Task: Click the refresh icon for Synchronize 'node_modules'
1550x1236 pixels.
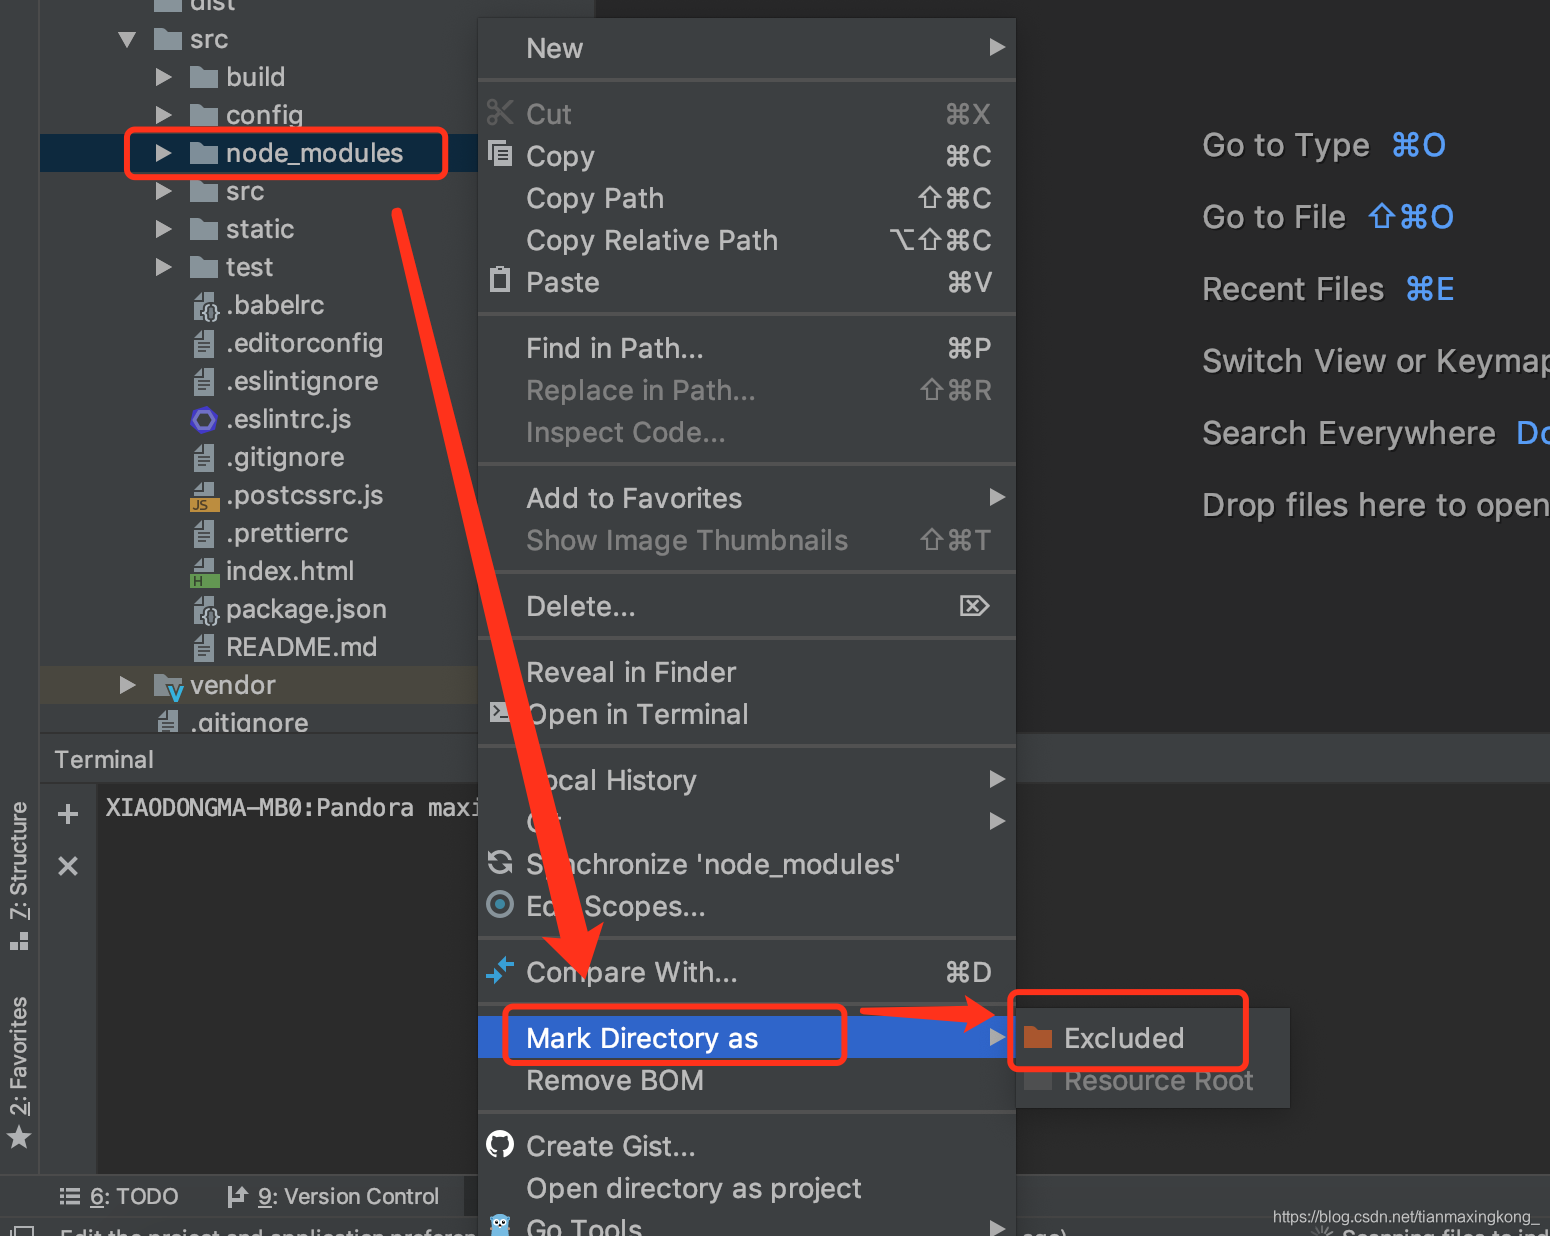Action: [x=500, y=864]
